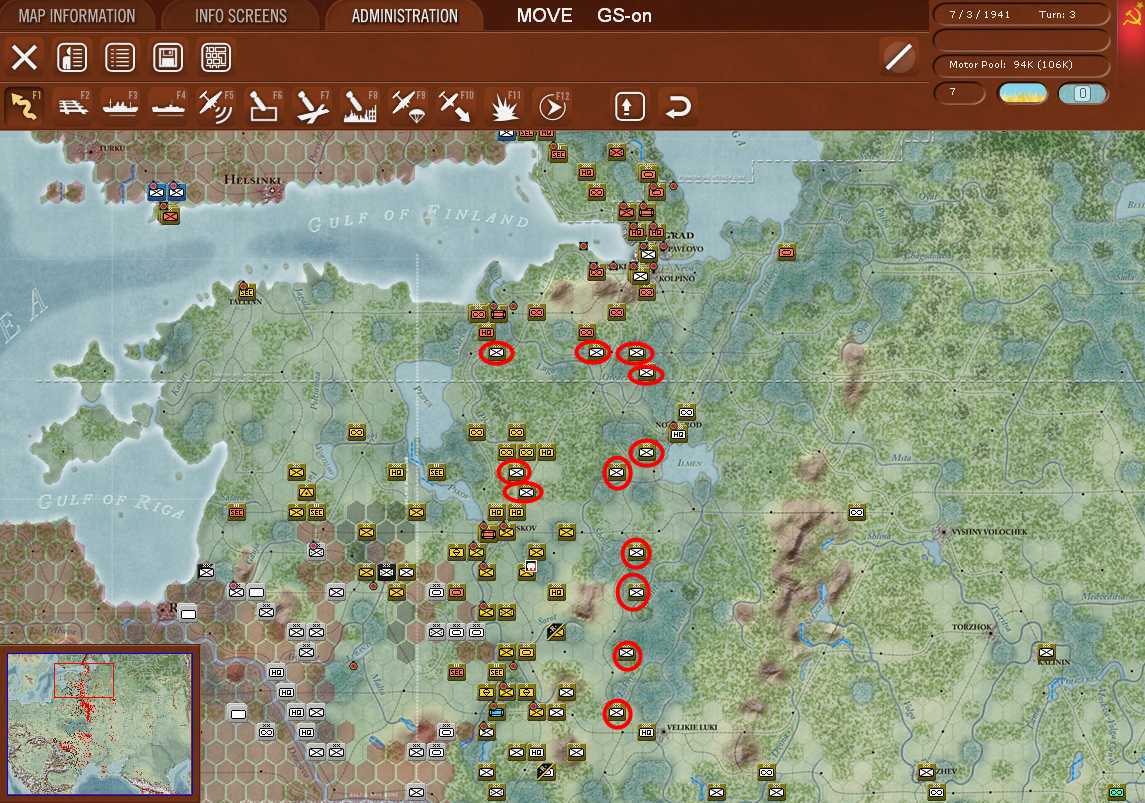Screen dimensions: 1145x803
Task: Click the Gulf of Riga water label
Action: tap(111, 504)
